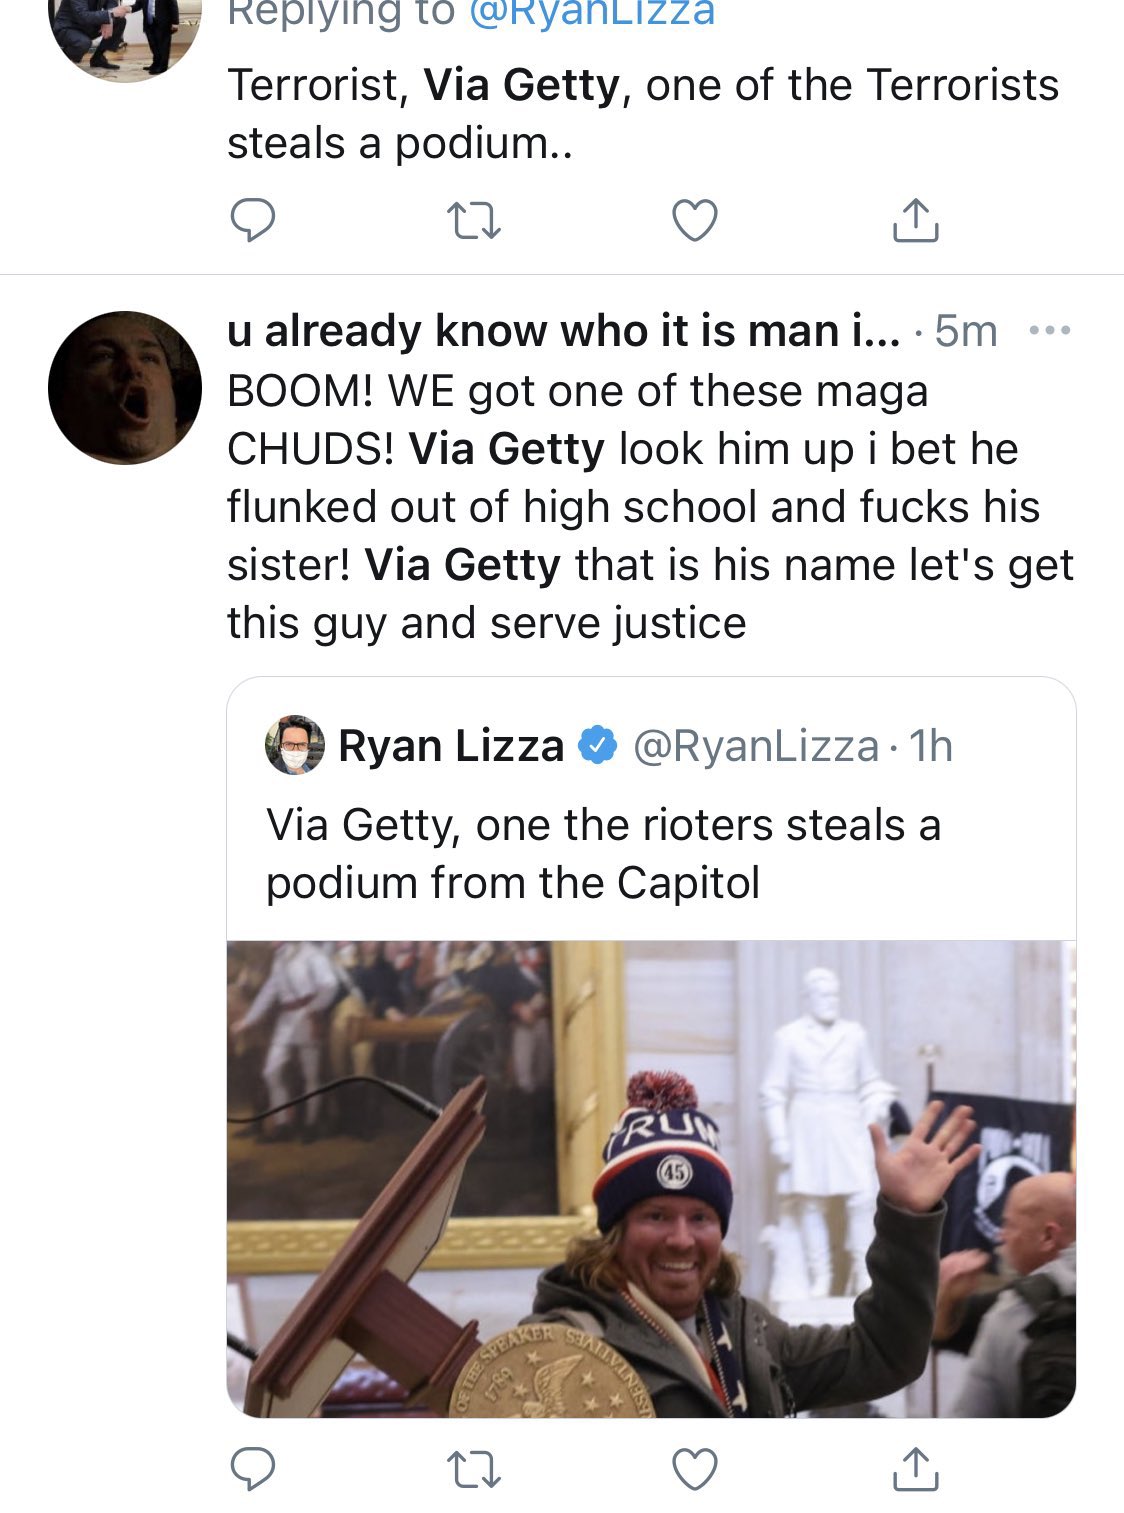View the shouting-man profile avatar

125,388
